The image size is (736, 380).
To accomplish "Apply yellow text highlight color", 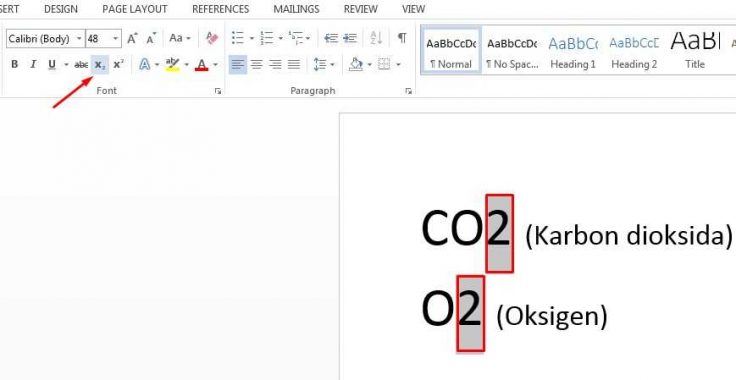I will pyautogui.click(x=173, y=64).
